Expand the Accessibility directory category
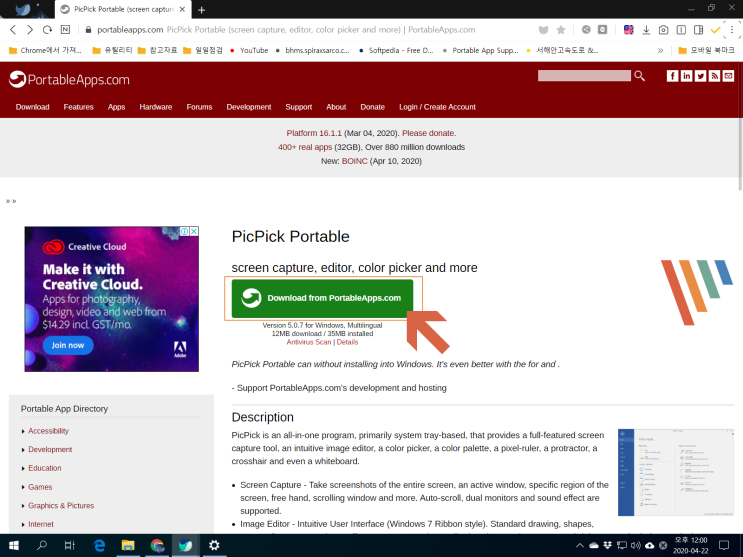 [48, 431]
